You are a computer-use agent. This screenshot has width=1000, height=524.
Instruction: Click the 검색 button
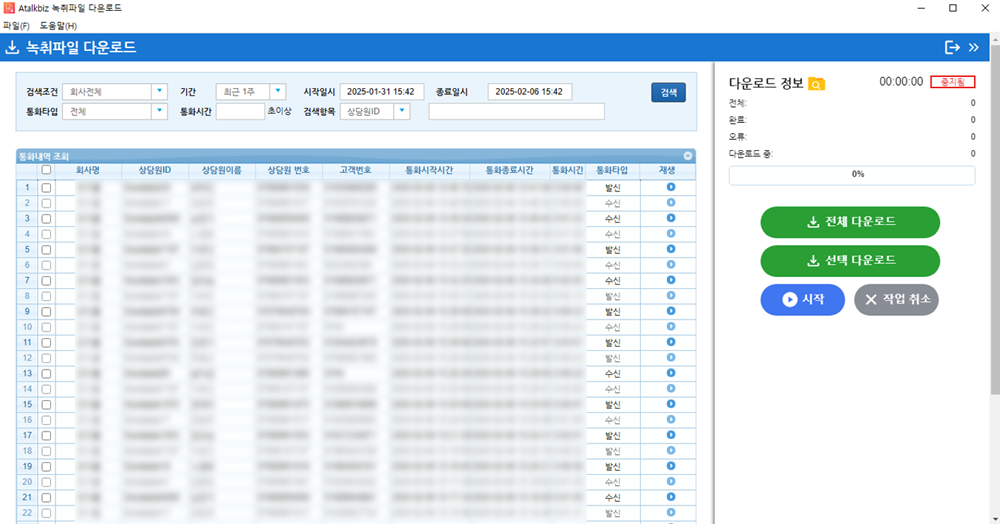click(668, 92)
